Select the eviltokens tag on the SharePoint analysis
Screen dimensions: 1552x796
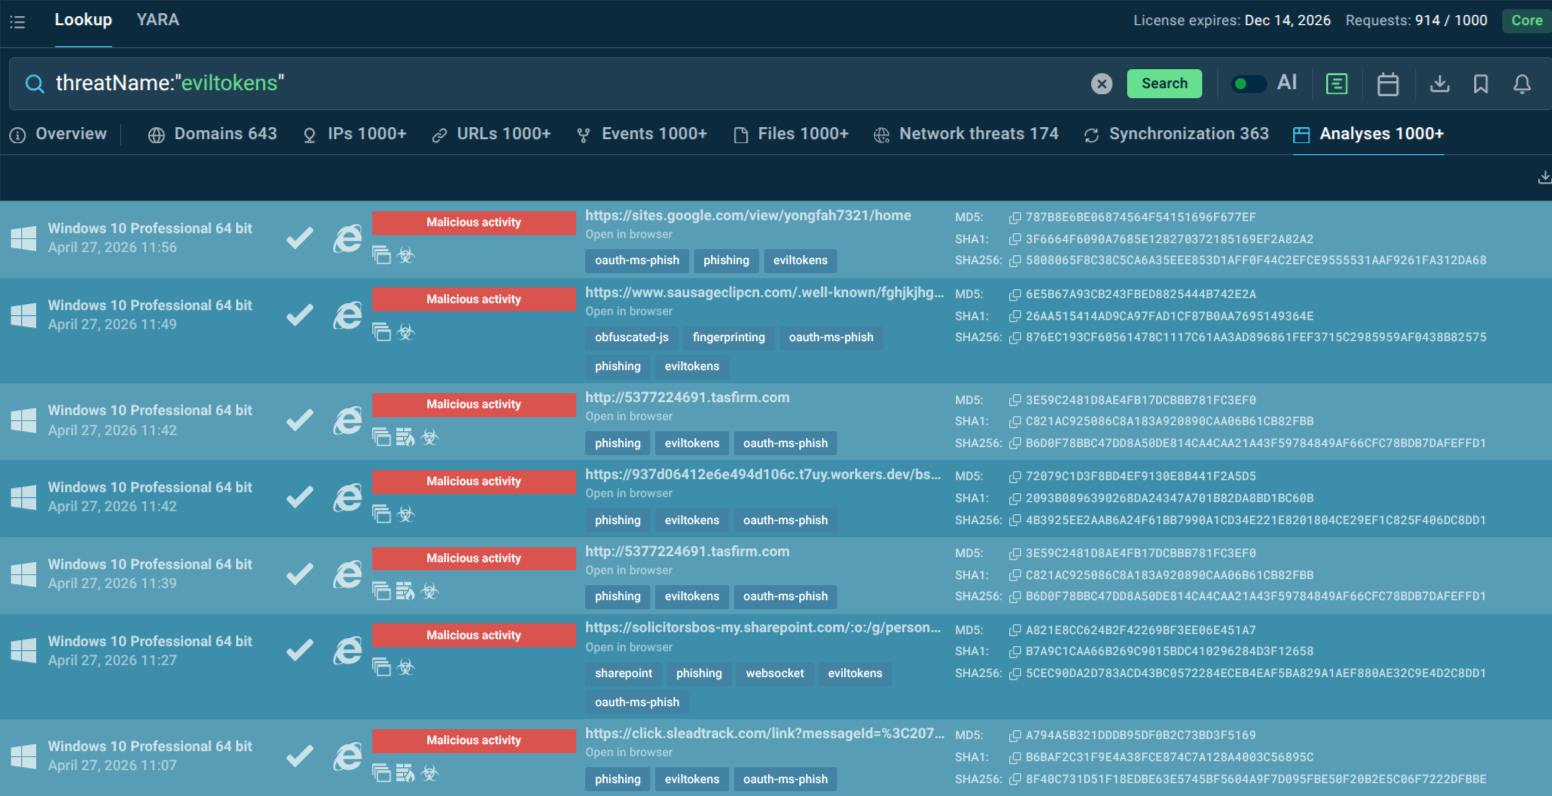tap(855, 673)
